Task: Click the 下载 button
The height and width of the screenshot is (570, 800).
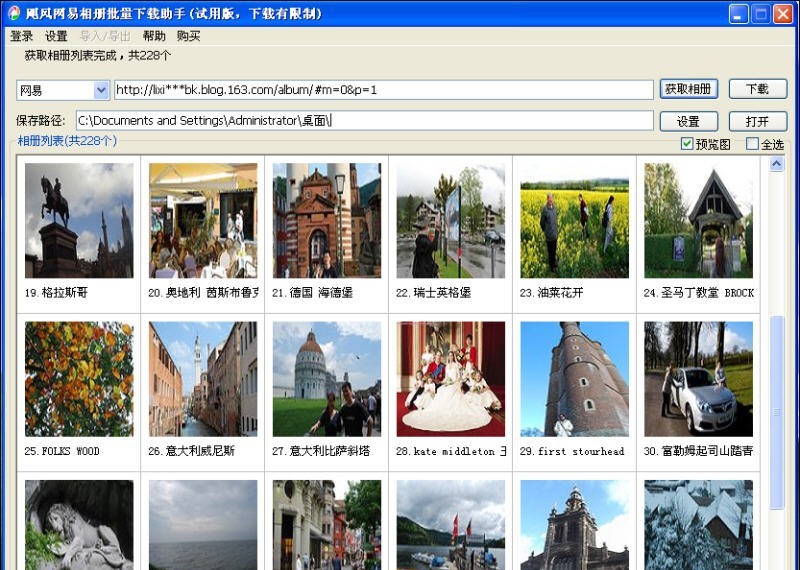Action: (758, 89)
